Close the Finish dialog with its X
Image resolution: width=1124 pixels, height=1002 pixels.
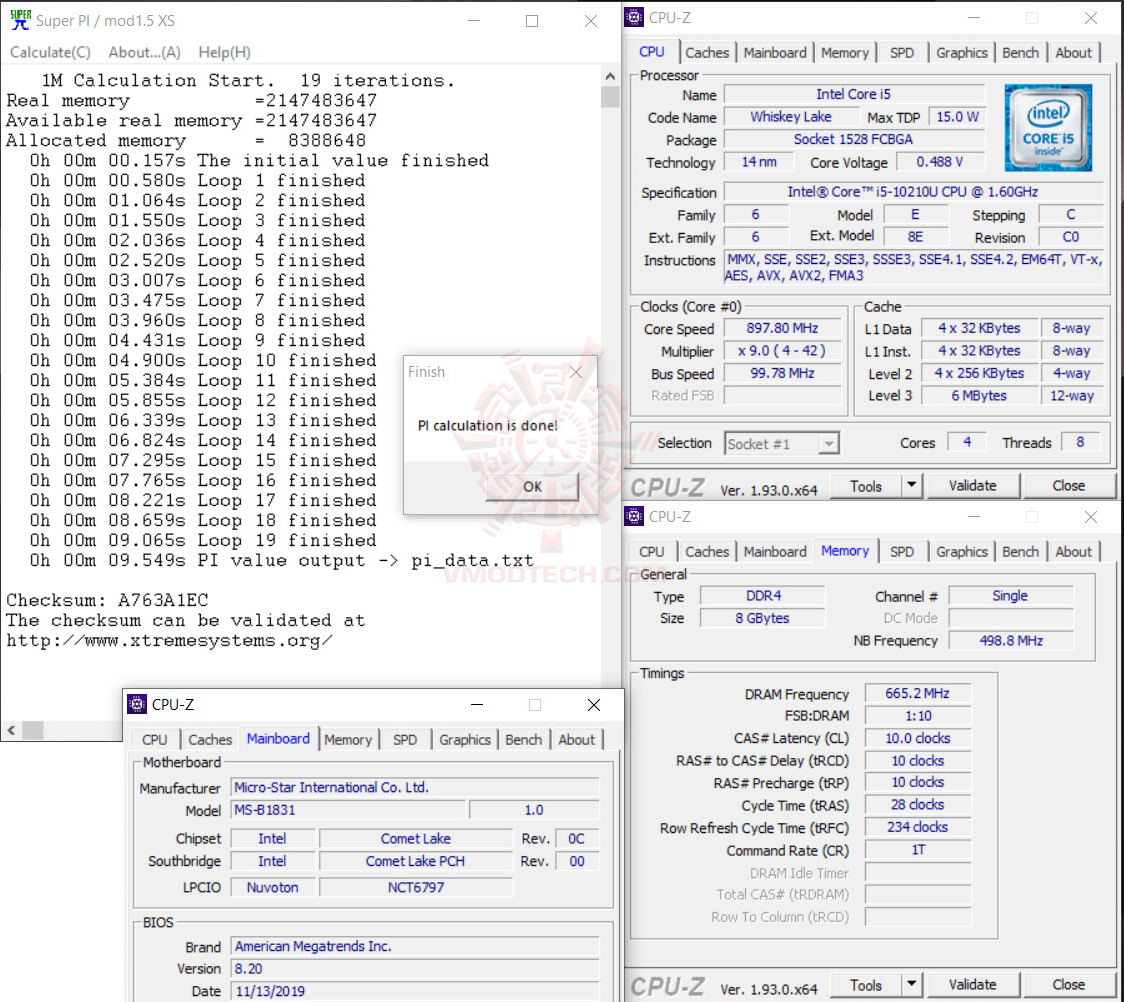pos(576,372)
